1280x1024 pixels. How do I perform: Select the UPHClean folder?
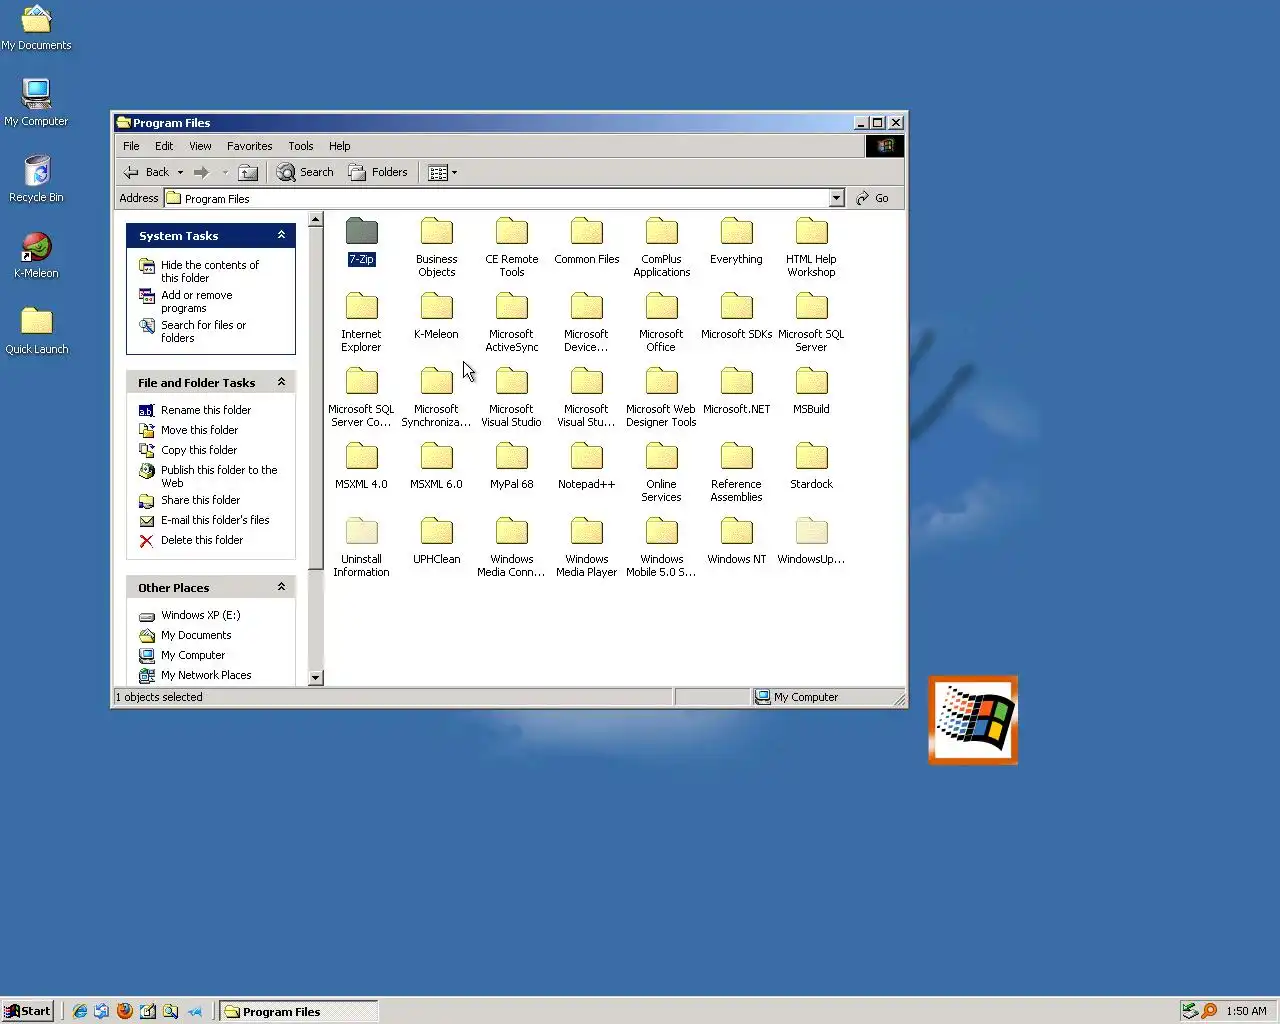(436, 540)
